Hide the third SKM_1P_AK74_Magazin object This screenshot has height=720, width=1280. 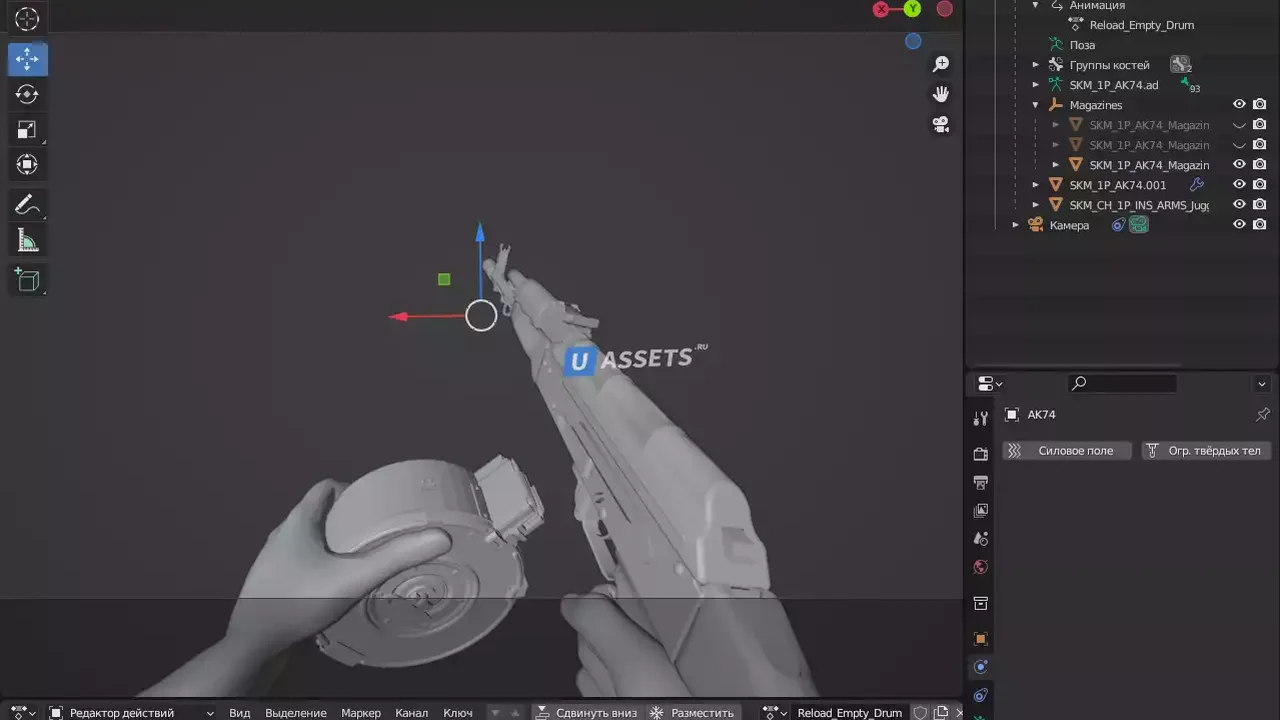(x=1239, y=164)
